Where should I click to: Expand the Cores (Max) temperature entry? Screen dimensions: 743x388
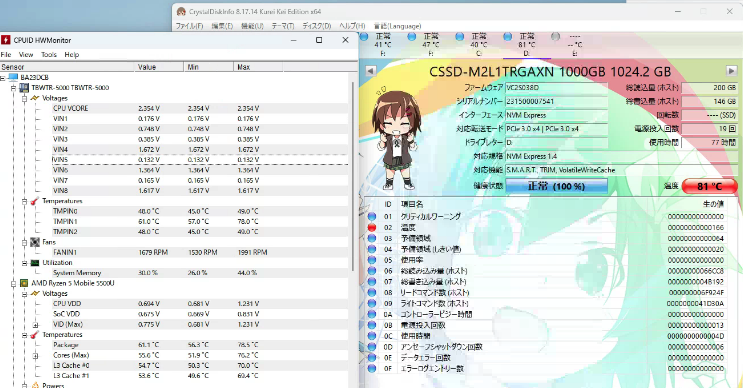click(x=36, y=355)
